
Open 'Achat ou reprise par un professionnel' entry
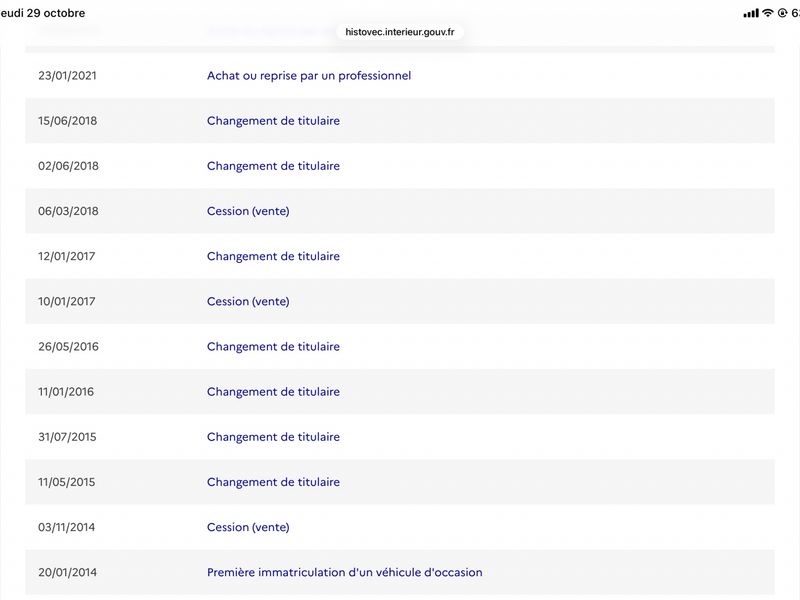tap(309, 76)
